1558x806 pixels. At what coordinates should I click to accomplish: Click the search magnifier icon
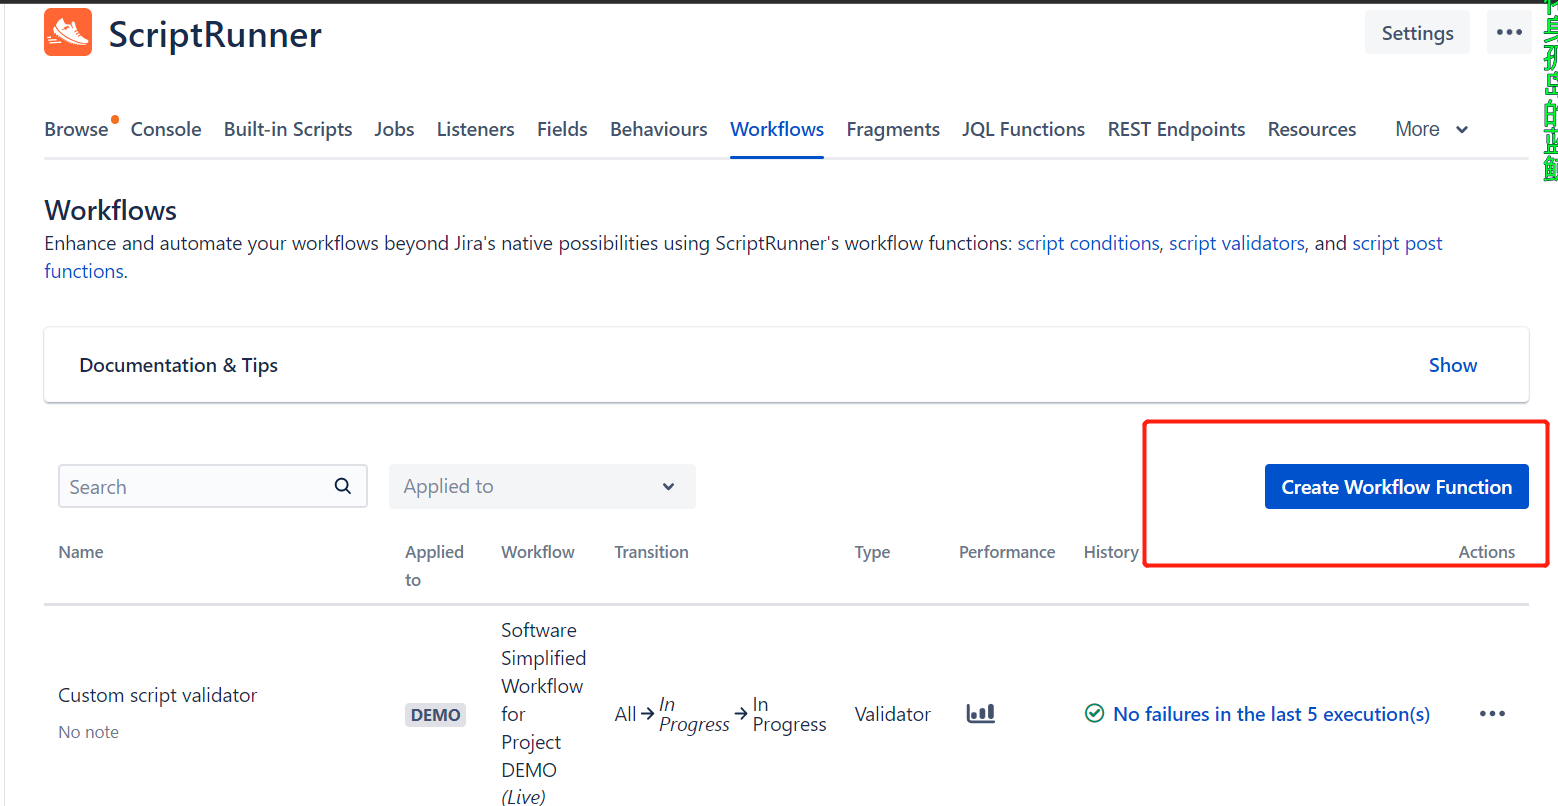[343, 486]
